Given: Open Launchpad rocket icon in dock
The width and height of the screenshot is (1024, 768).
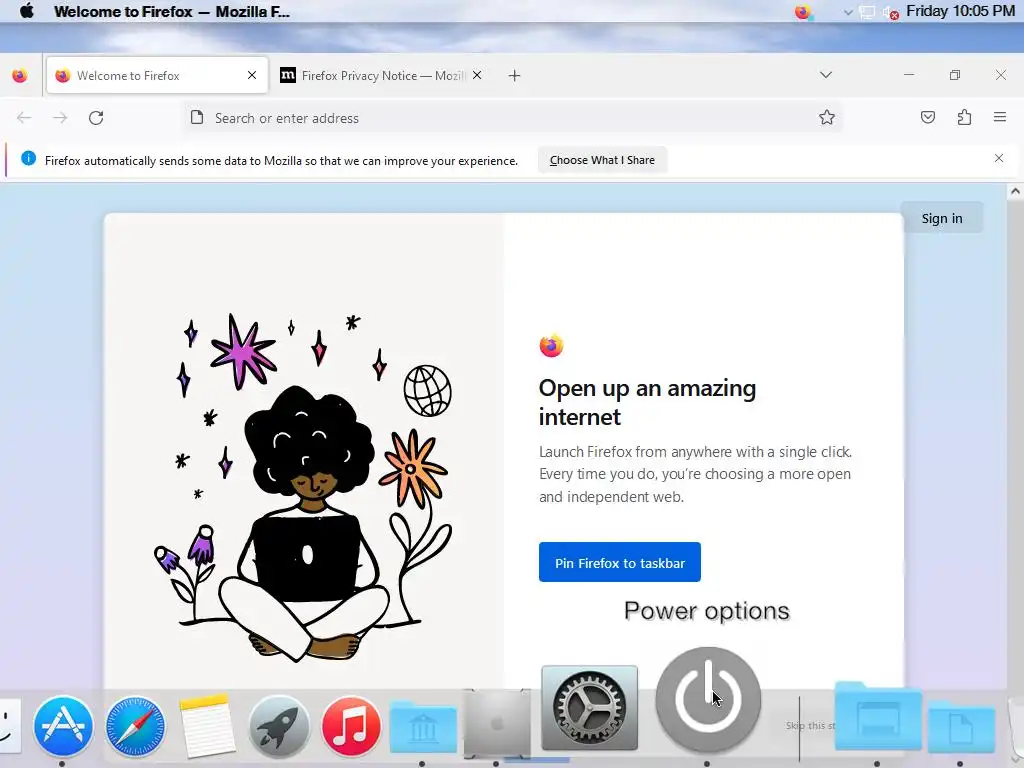Looking at the screenshot, I should [x=279, y=726].
